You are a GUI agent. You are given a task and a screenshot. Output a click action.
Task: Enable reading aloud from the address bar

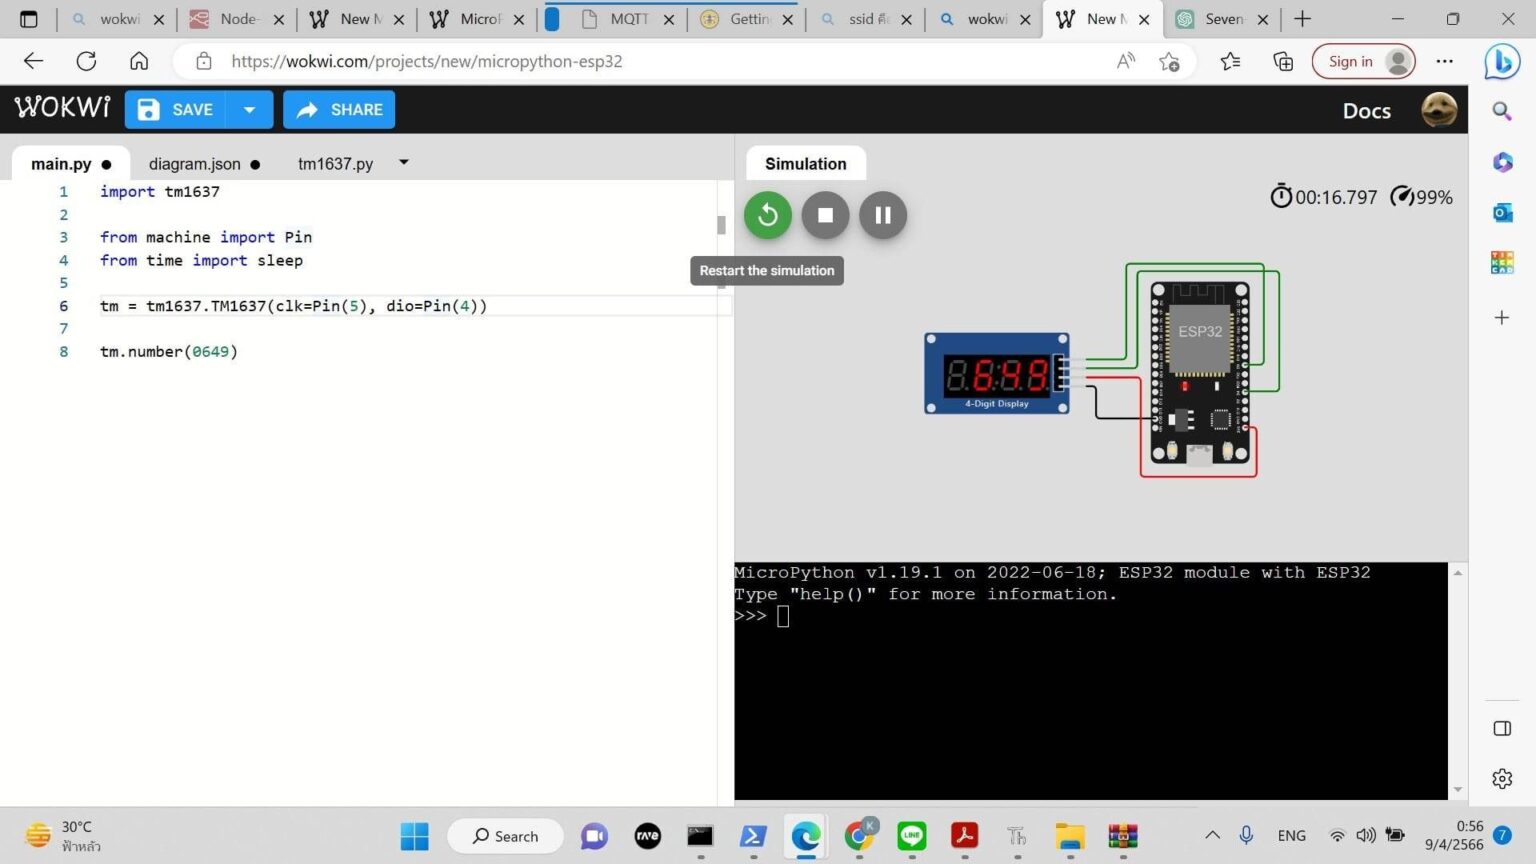pos(1125,61)
